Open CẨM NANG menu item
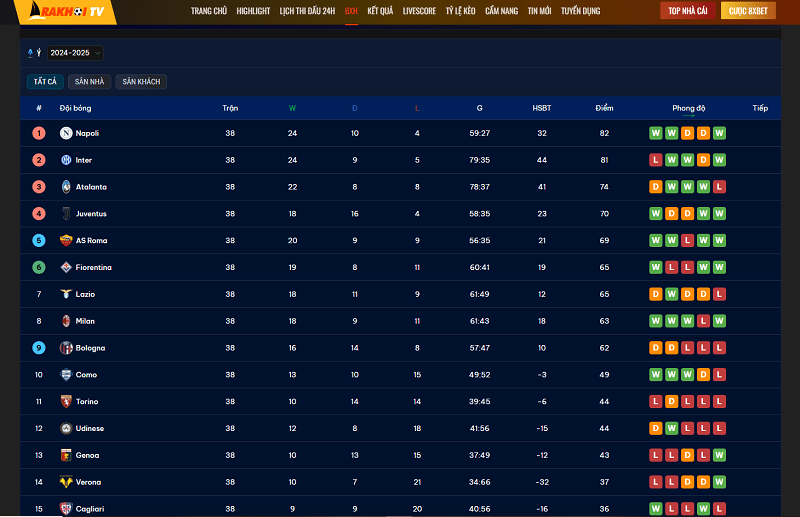This screenshot has width=800, height=517. [502, 11]
